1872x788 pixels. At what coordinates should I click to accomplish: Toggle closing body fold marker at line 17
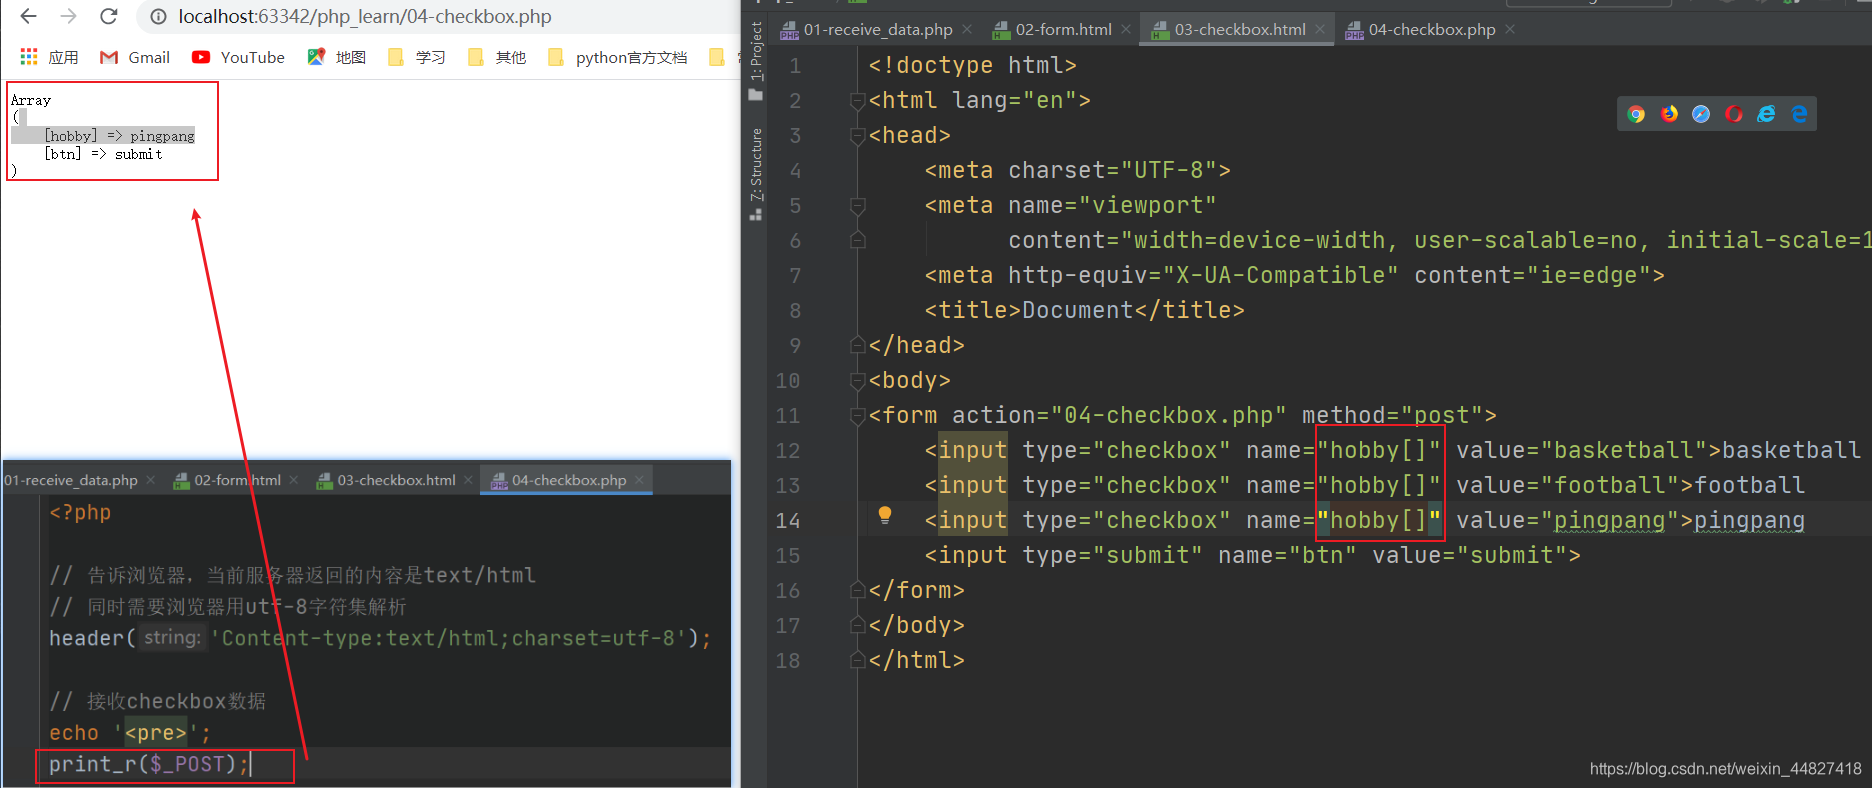click(857, 626)
